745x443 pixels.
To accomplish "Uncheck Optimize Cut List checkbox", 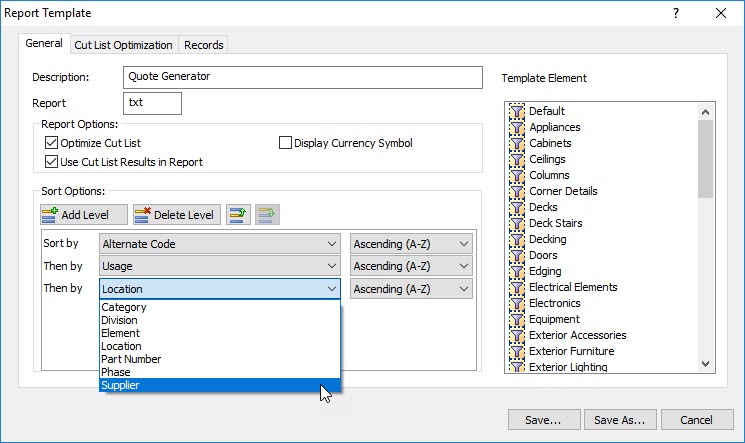I will pyautogui.click(x=52, y=144).
